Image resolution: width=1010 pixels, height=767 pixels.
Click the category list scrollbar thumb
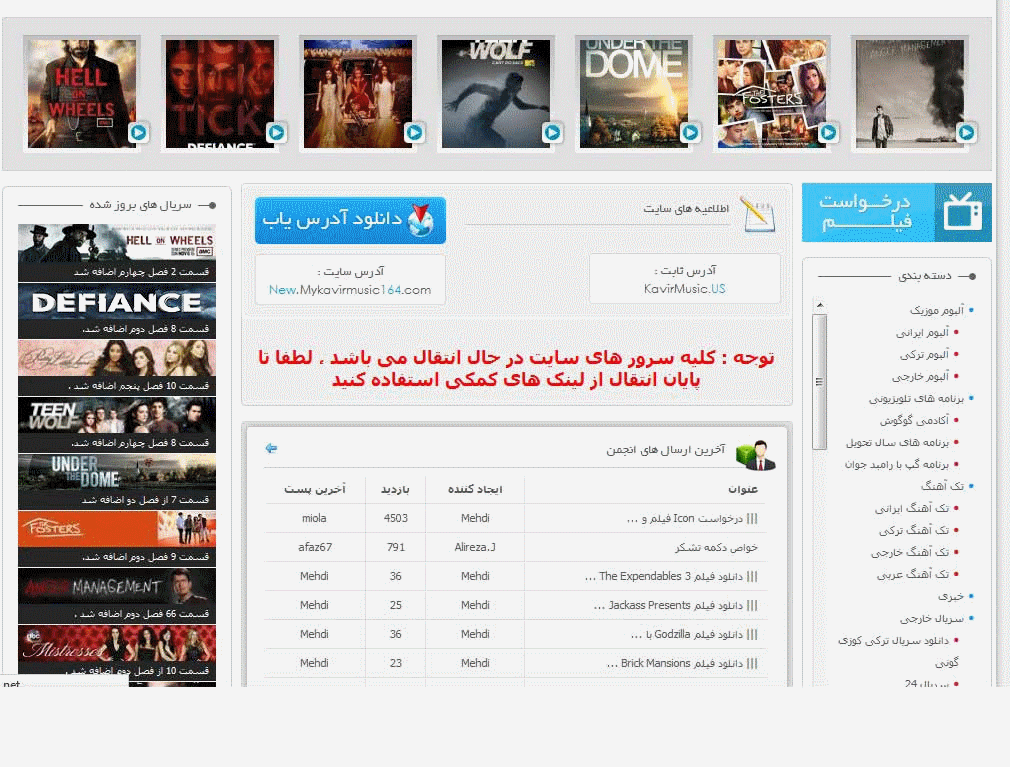[x=819, y=382]
